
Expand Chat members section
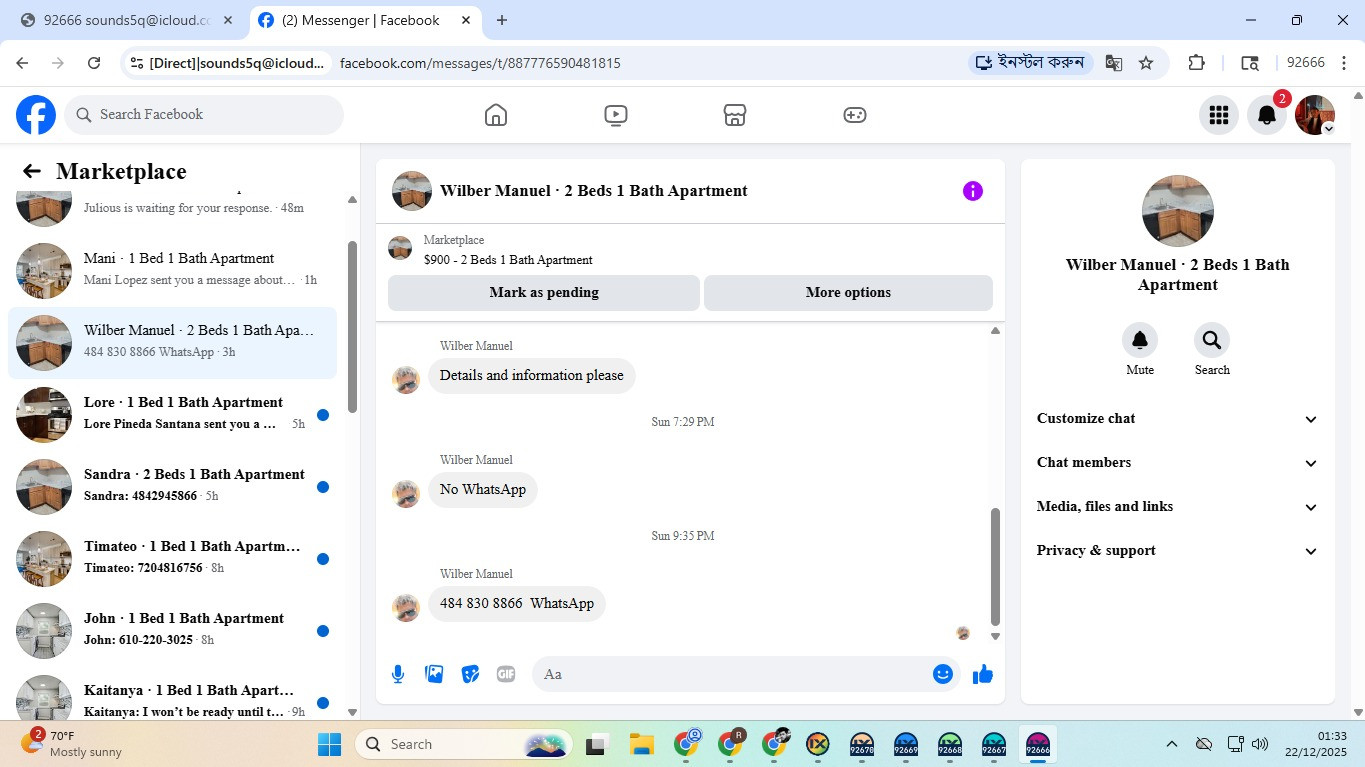click(x=1177, y=463)
